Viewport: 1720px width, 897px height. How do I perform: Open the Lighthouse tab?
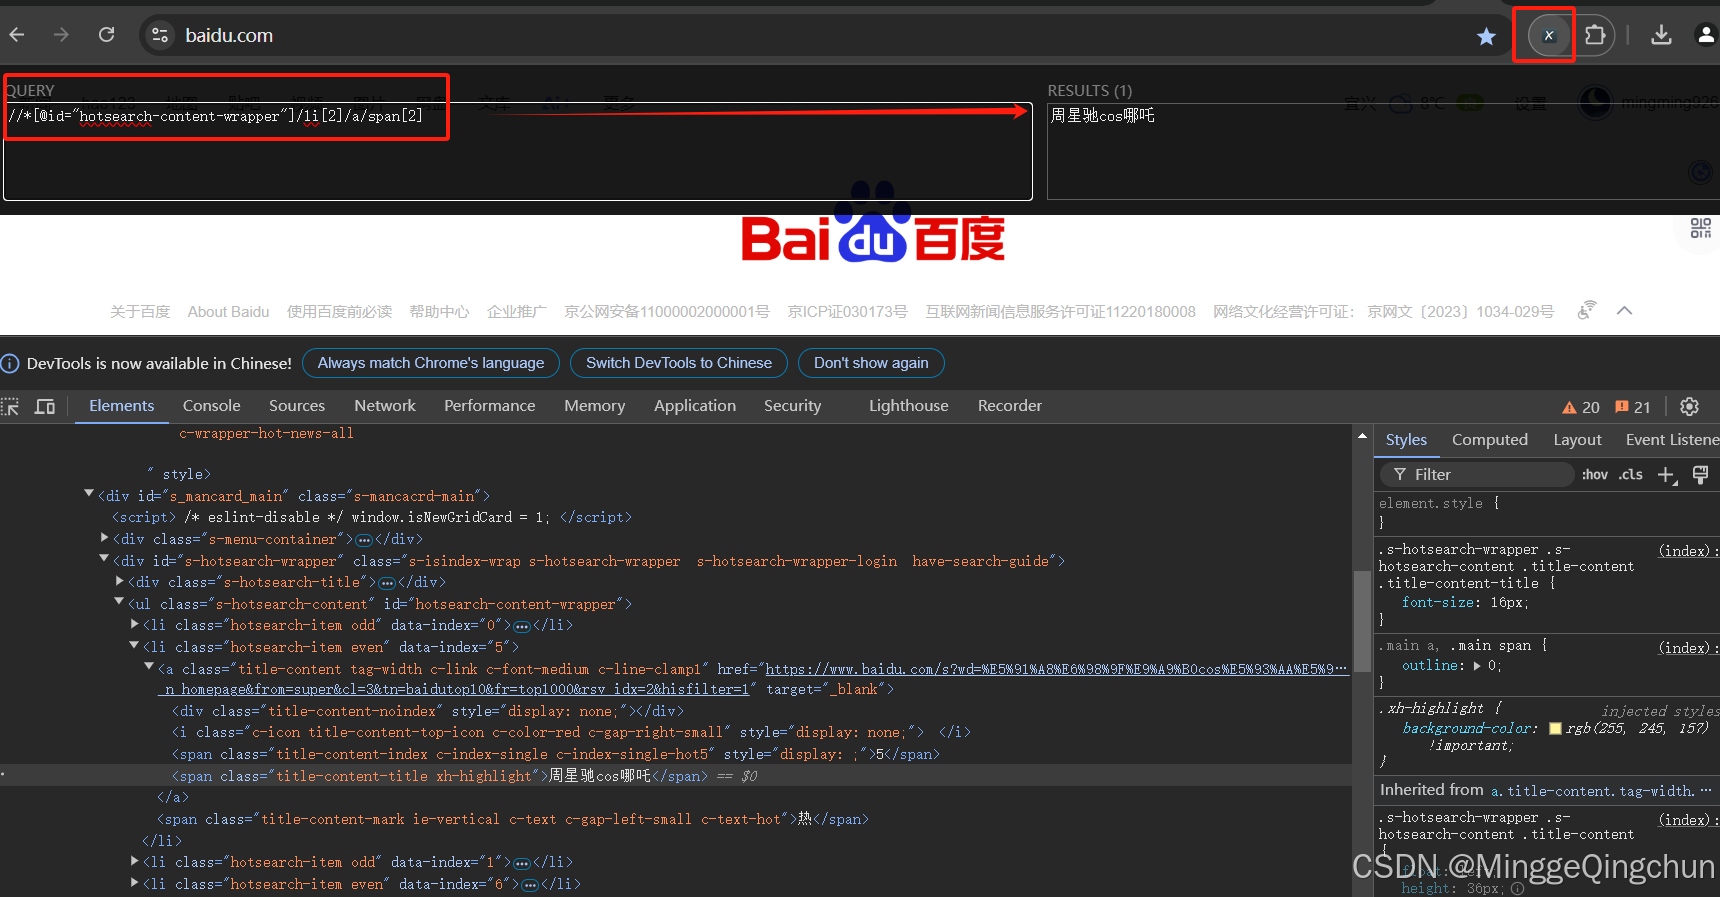point(908,406)
